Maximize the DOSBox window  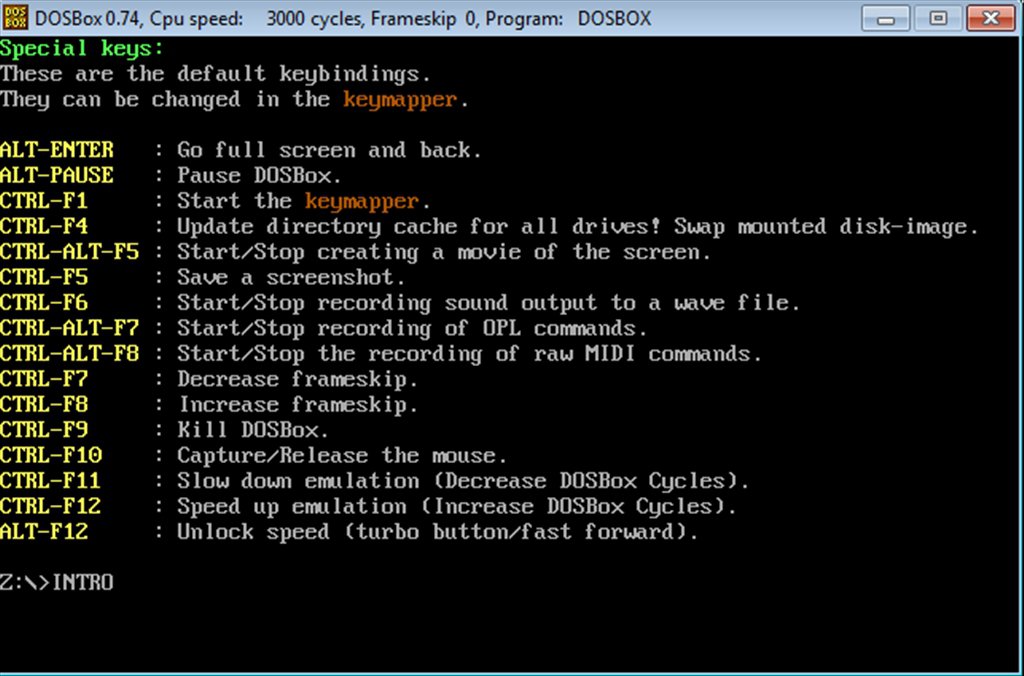pos(937,18)
